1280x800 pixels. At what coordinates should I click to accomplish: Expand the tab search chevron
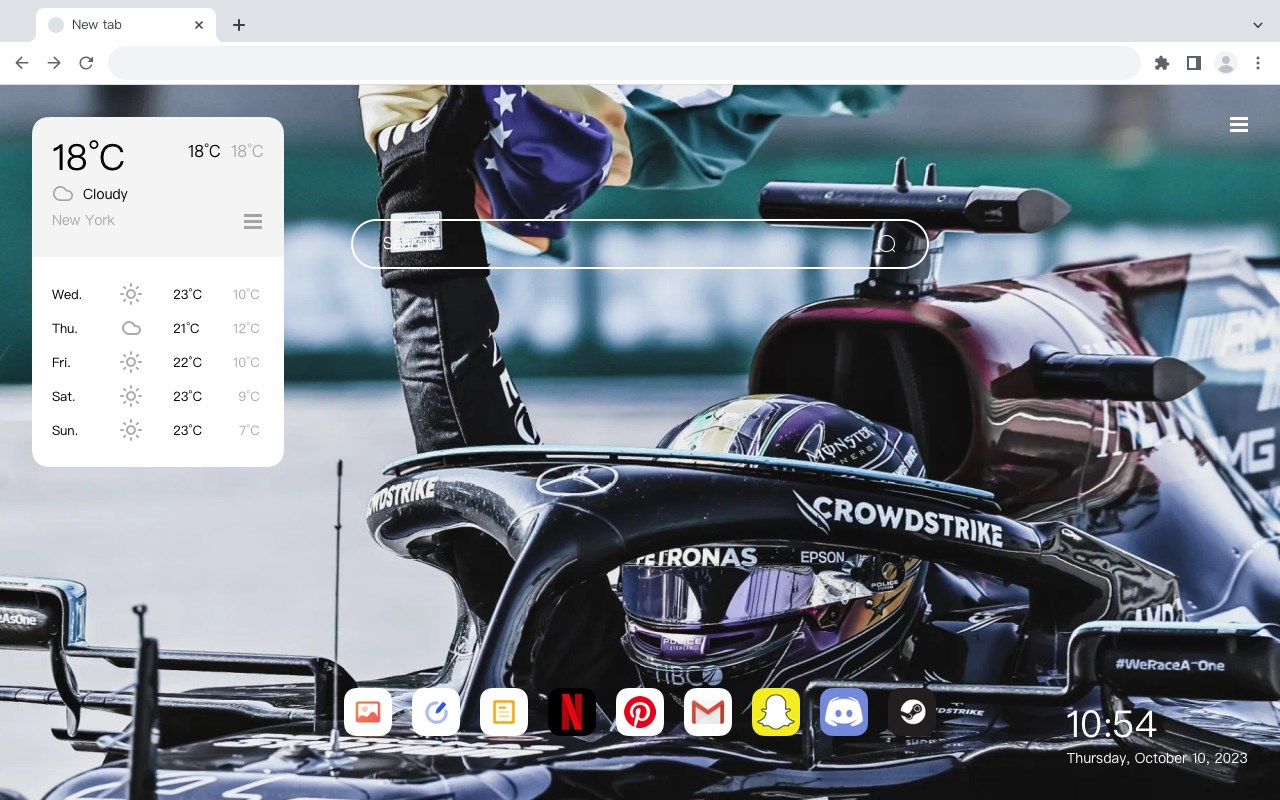[x=1258, y=24]
